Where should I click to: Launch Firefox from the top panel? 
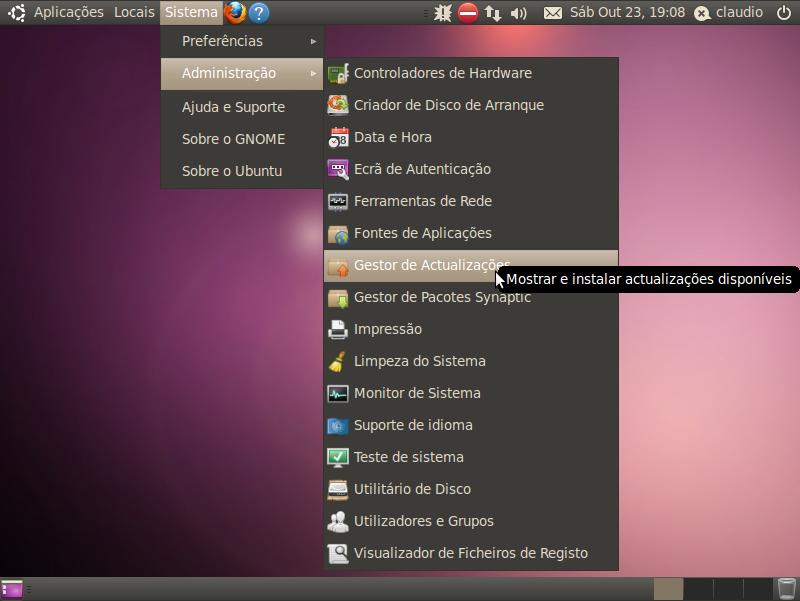(x=235, y=13)
